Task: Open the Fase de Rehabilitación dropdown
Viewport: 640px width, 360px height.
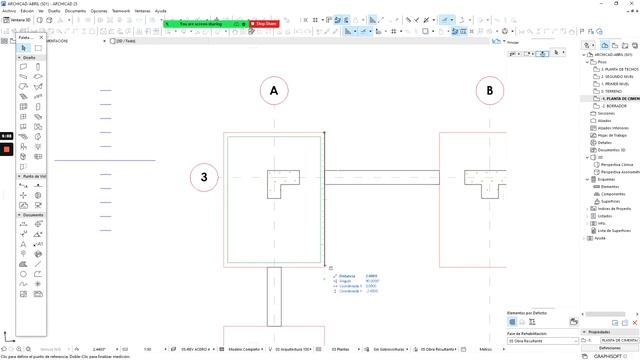Action: [543, 341]
